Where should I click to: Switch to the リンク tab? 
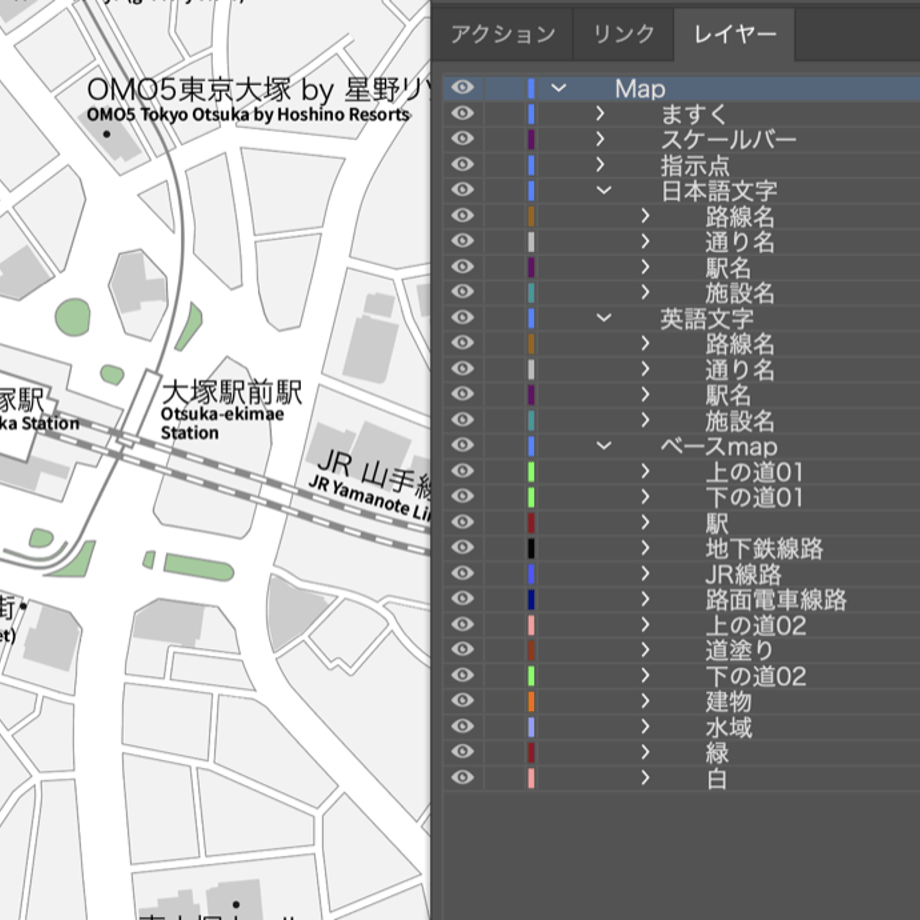point(624,34)
